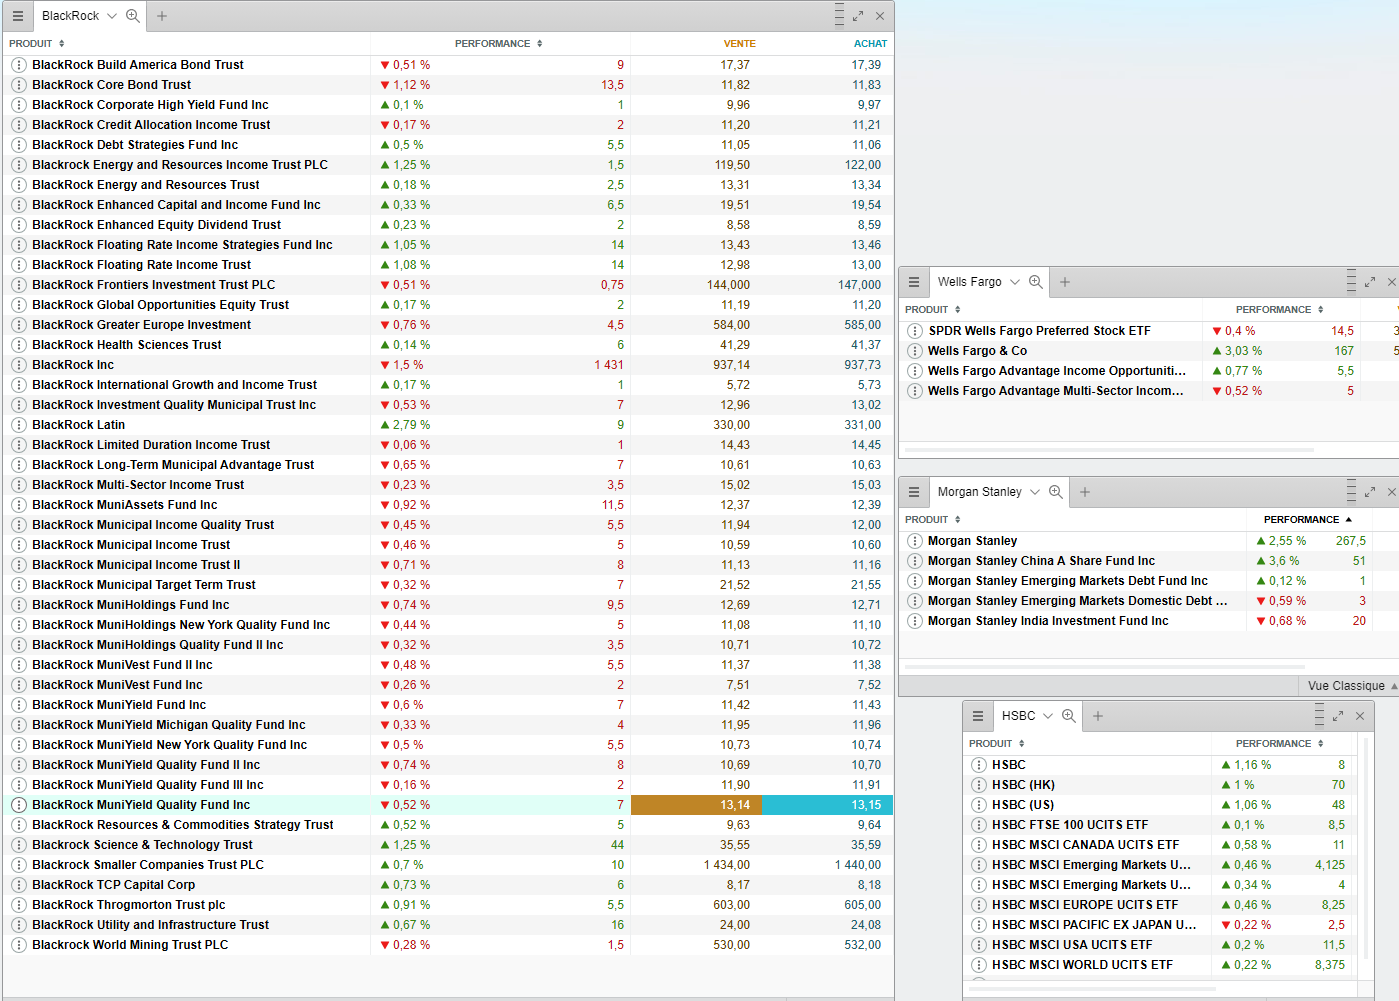Open the Vue Classique view selector
This screenshot has width=1399, height=1001.
coord(1352,686)
